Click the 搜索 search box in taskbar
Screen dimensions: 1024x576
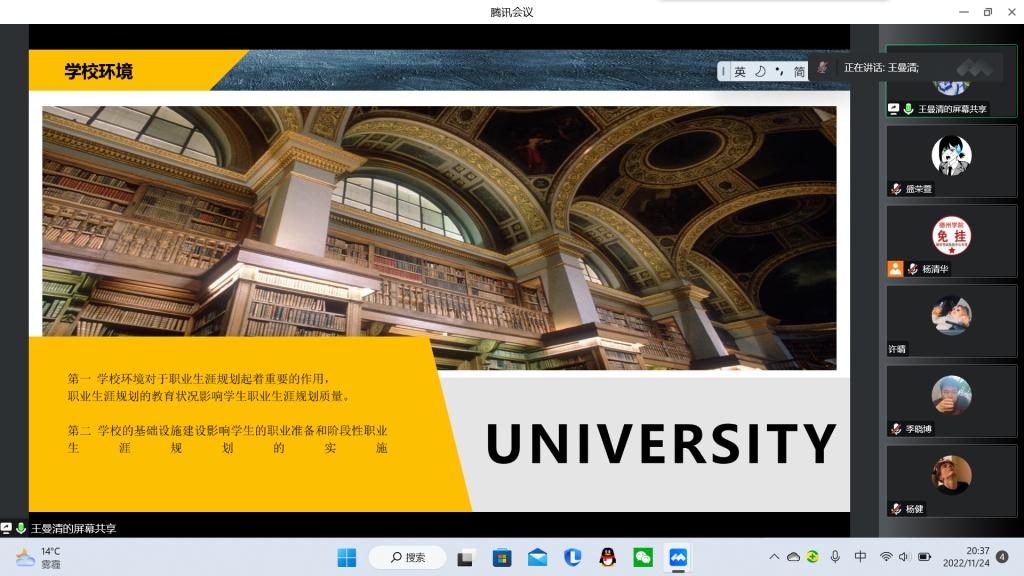(407, 557)
